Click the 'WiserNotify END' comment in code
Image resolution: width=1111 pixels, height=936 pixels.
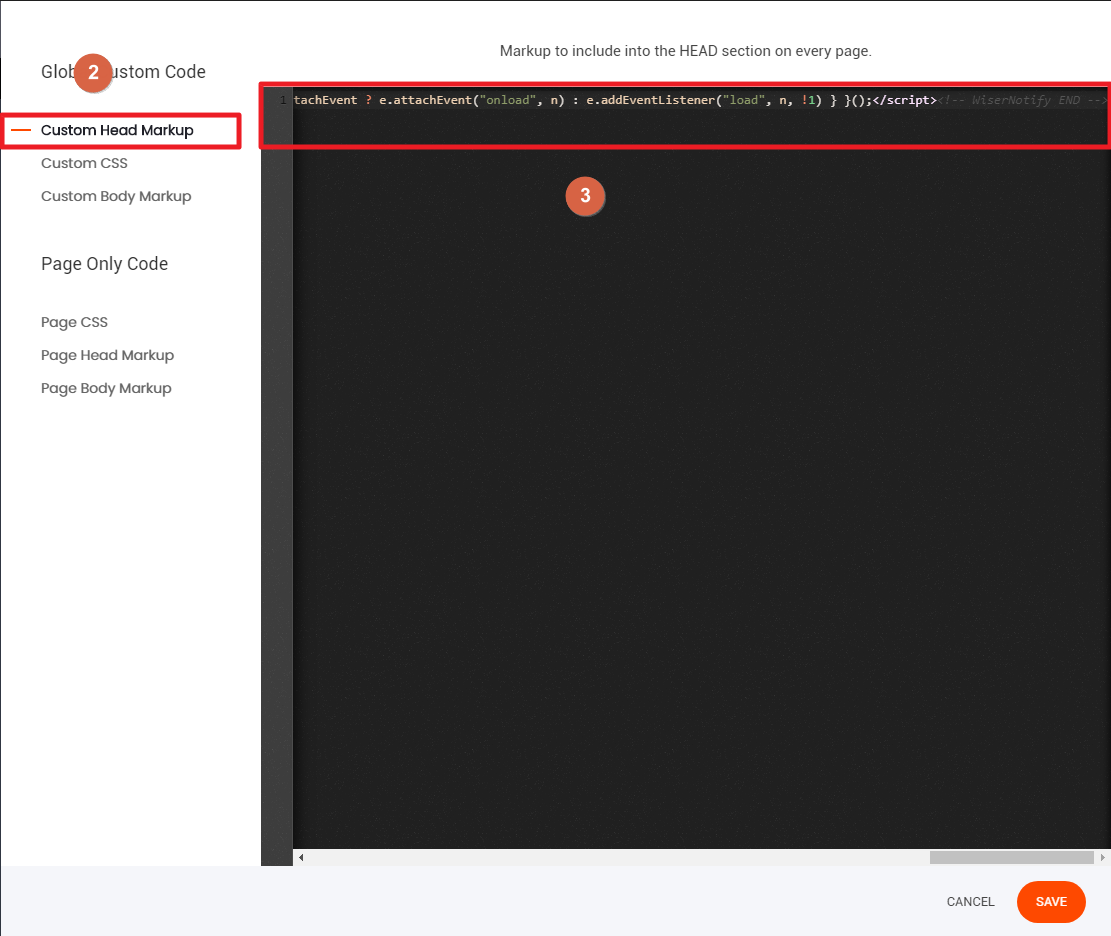(1022, 100)
